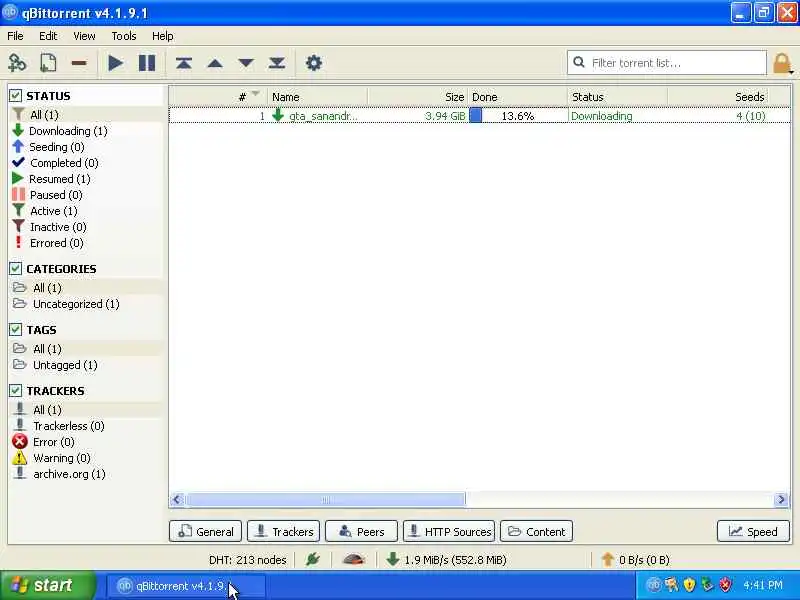Screen dimensions: 800x600
Task: Move torrent to bottom of queue
Action: [277, 63]
